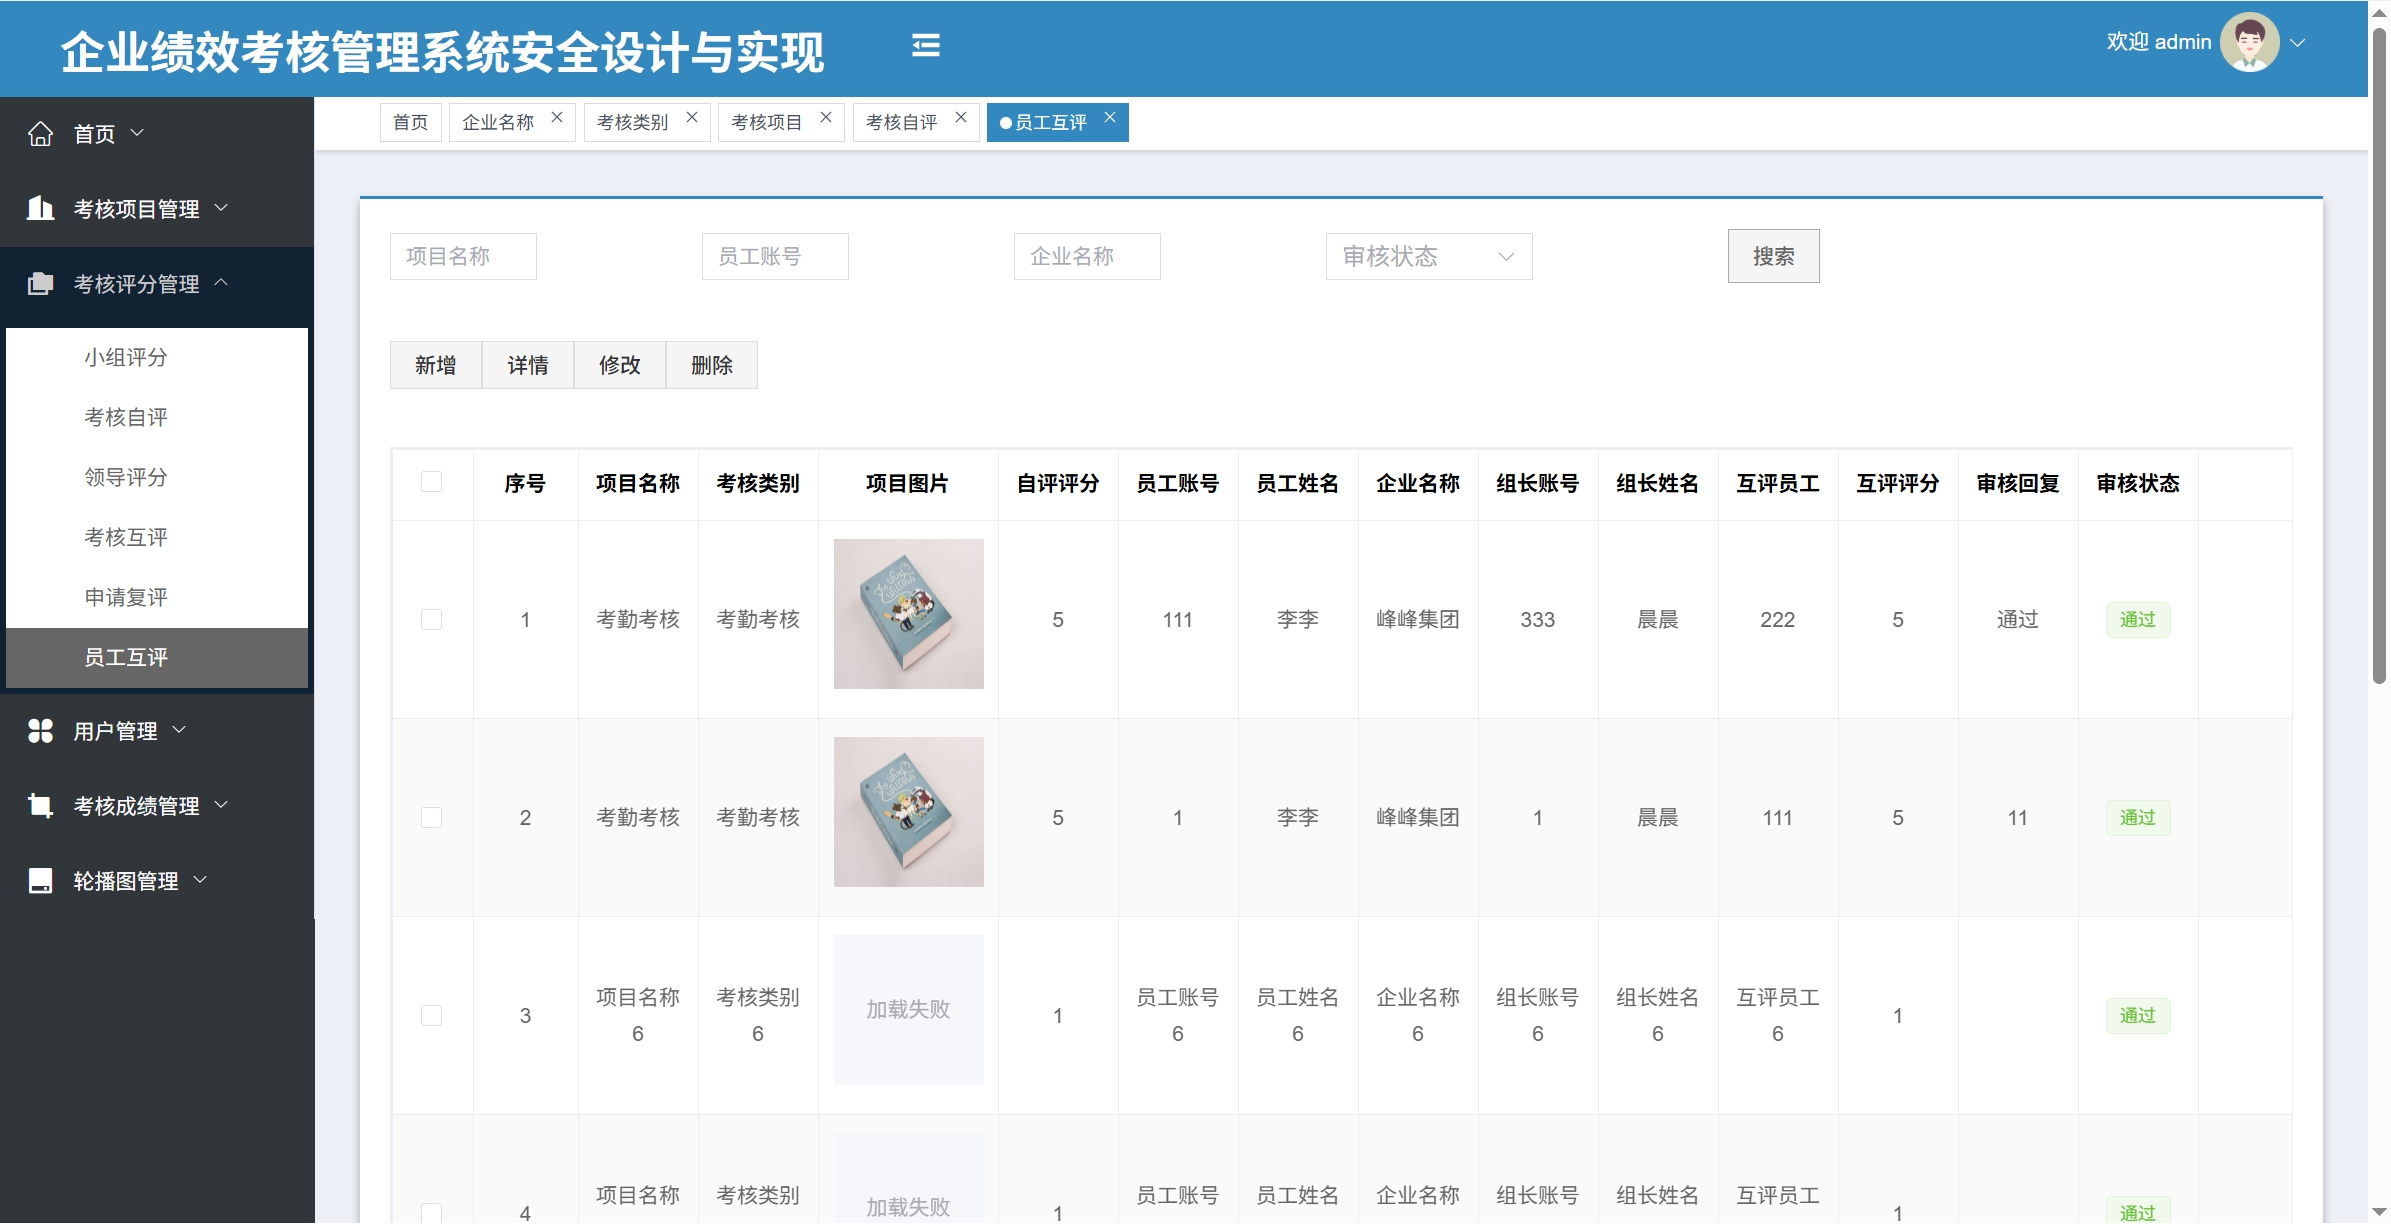Click the home icon in sidebar
The height and width of the screenshot is (1224, 2391).
[40, 133]
